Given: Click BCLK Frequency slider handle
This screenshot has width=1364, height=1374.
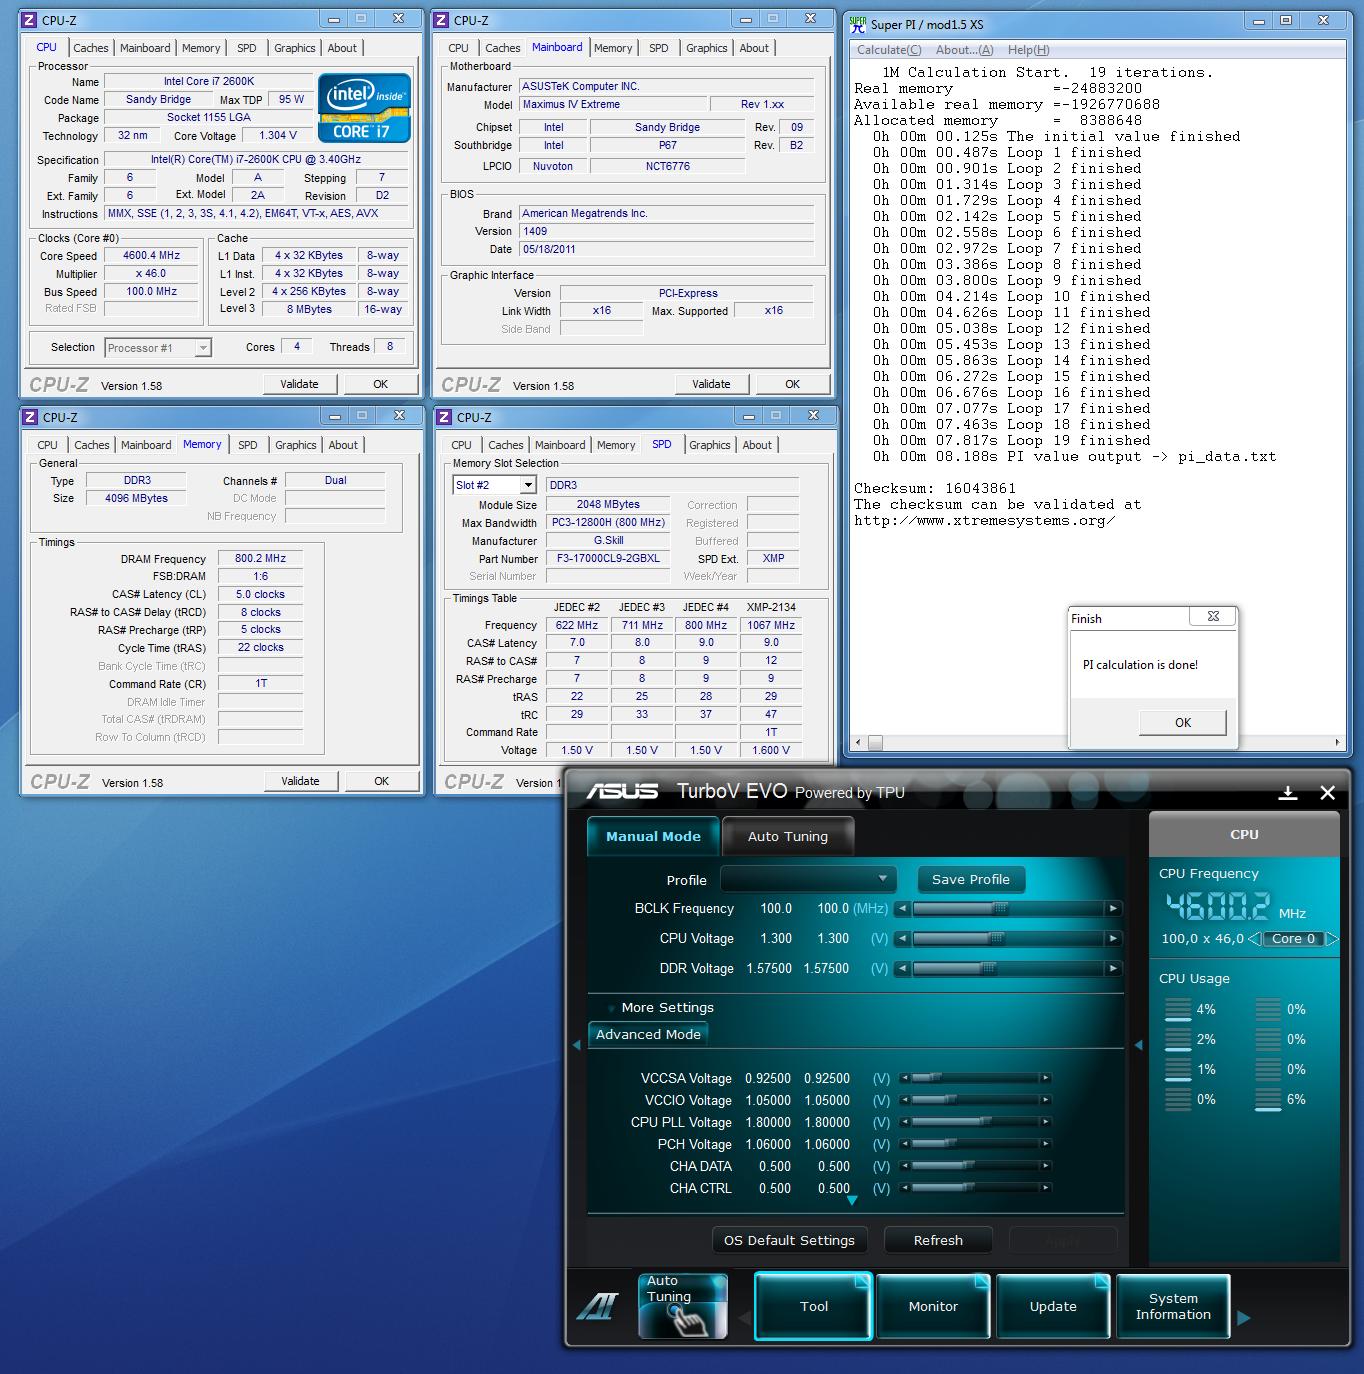Looking at the screenshot, I should pyautogui.click(x=999, y=908).
